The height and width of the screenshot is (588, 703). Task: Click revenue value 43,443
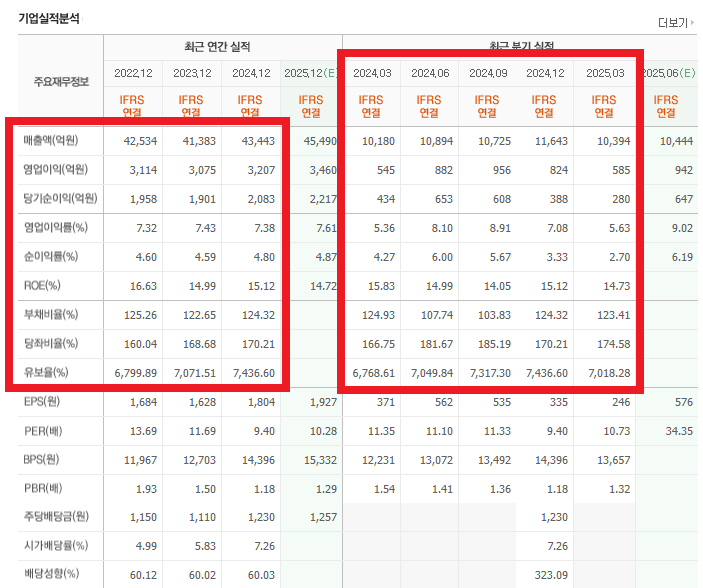(258, 141)
